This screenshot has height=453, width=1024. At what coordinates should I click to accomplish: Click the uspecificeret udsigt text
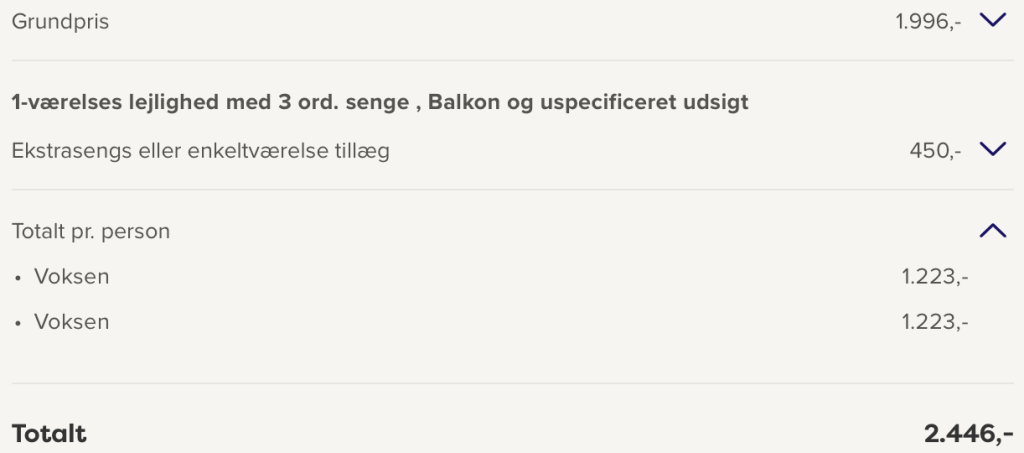click(x=644, y=103)
